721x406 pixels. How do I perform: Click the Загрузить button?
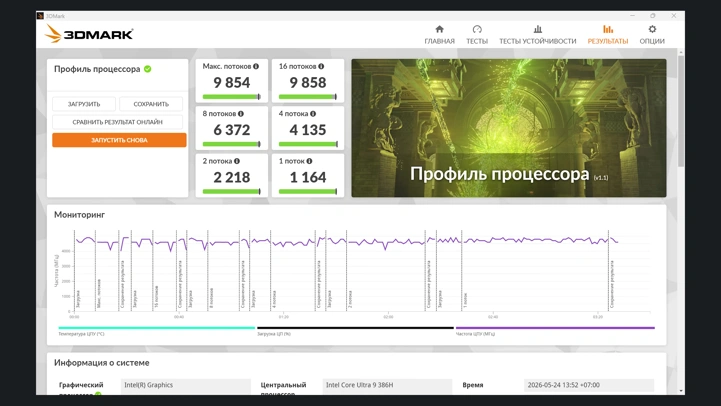[84, 104]
